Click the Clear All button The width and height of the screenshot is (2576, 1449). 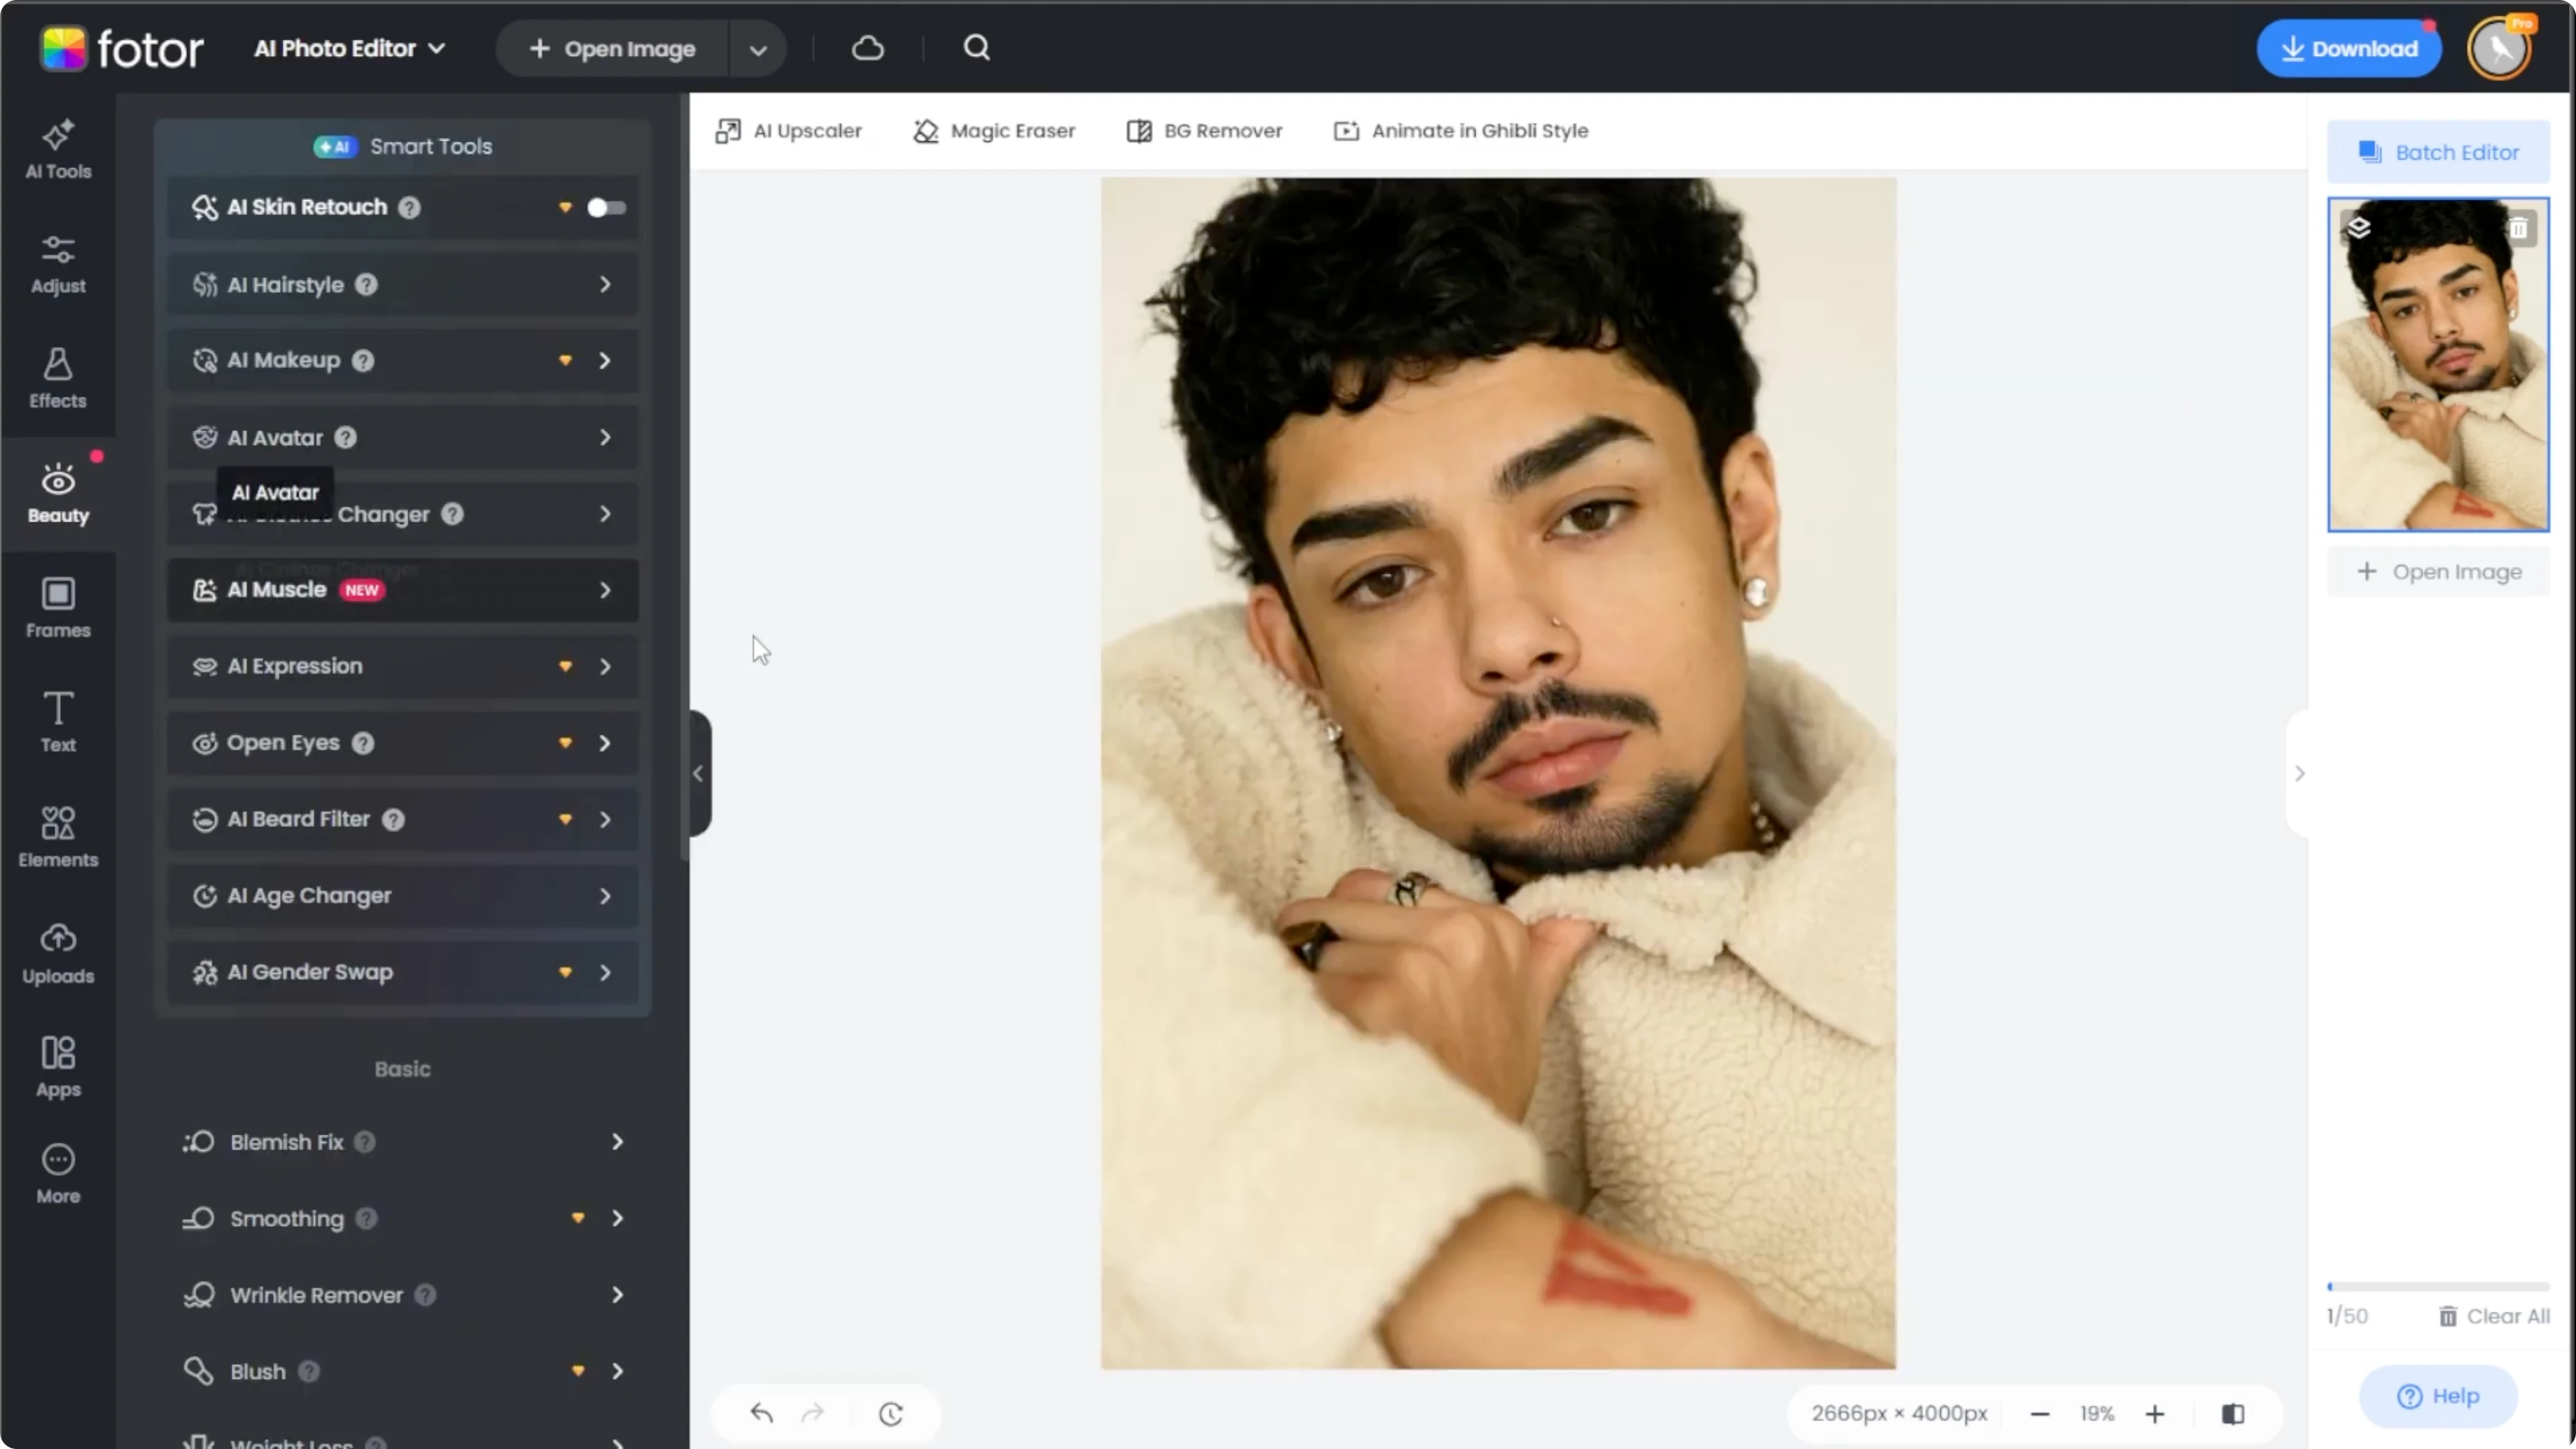point(2493,1316)
